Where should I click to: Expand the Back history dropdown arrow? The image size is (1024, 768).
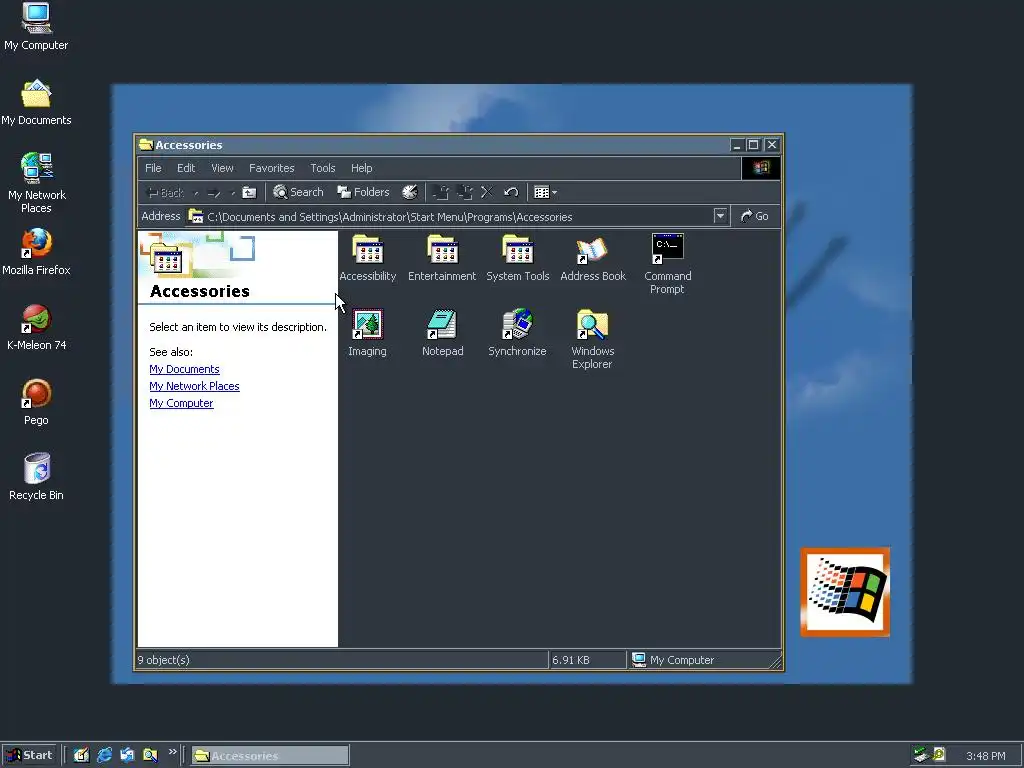click(x=196, y=193)
